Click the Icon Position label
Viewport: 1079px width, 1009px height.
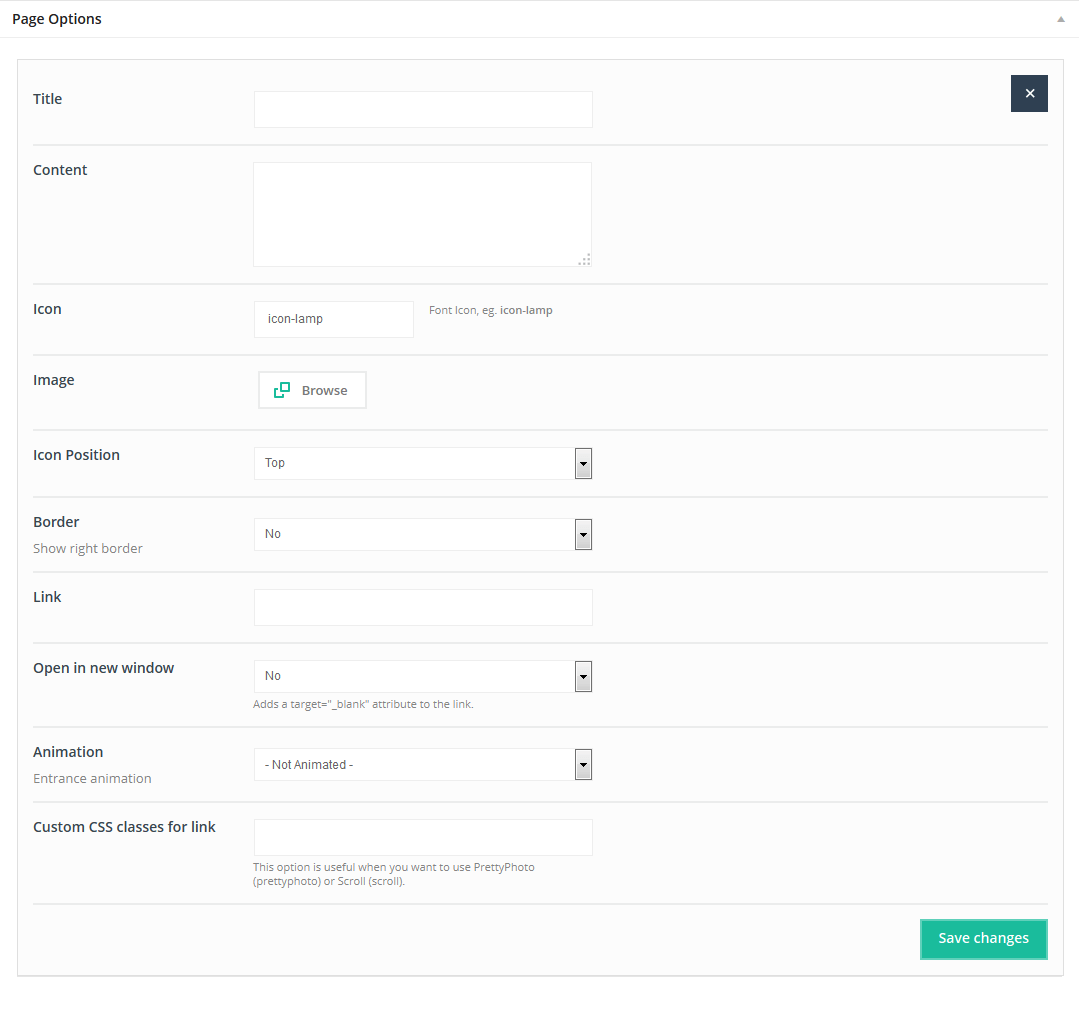pos(76,455)
